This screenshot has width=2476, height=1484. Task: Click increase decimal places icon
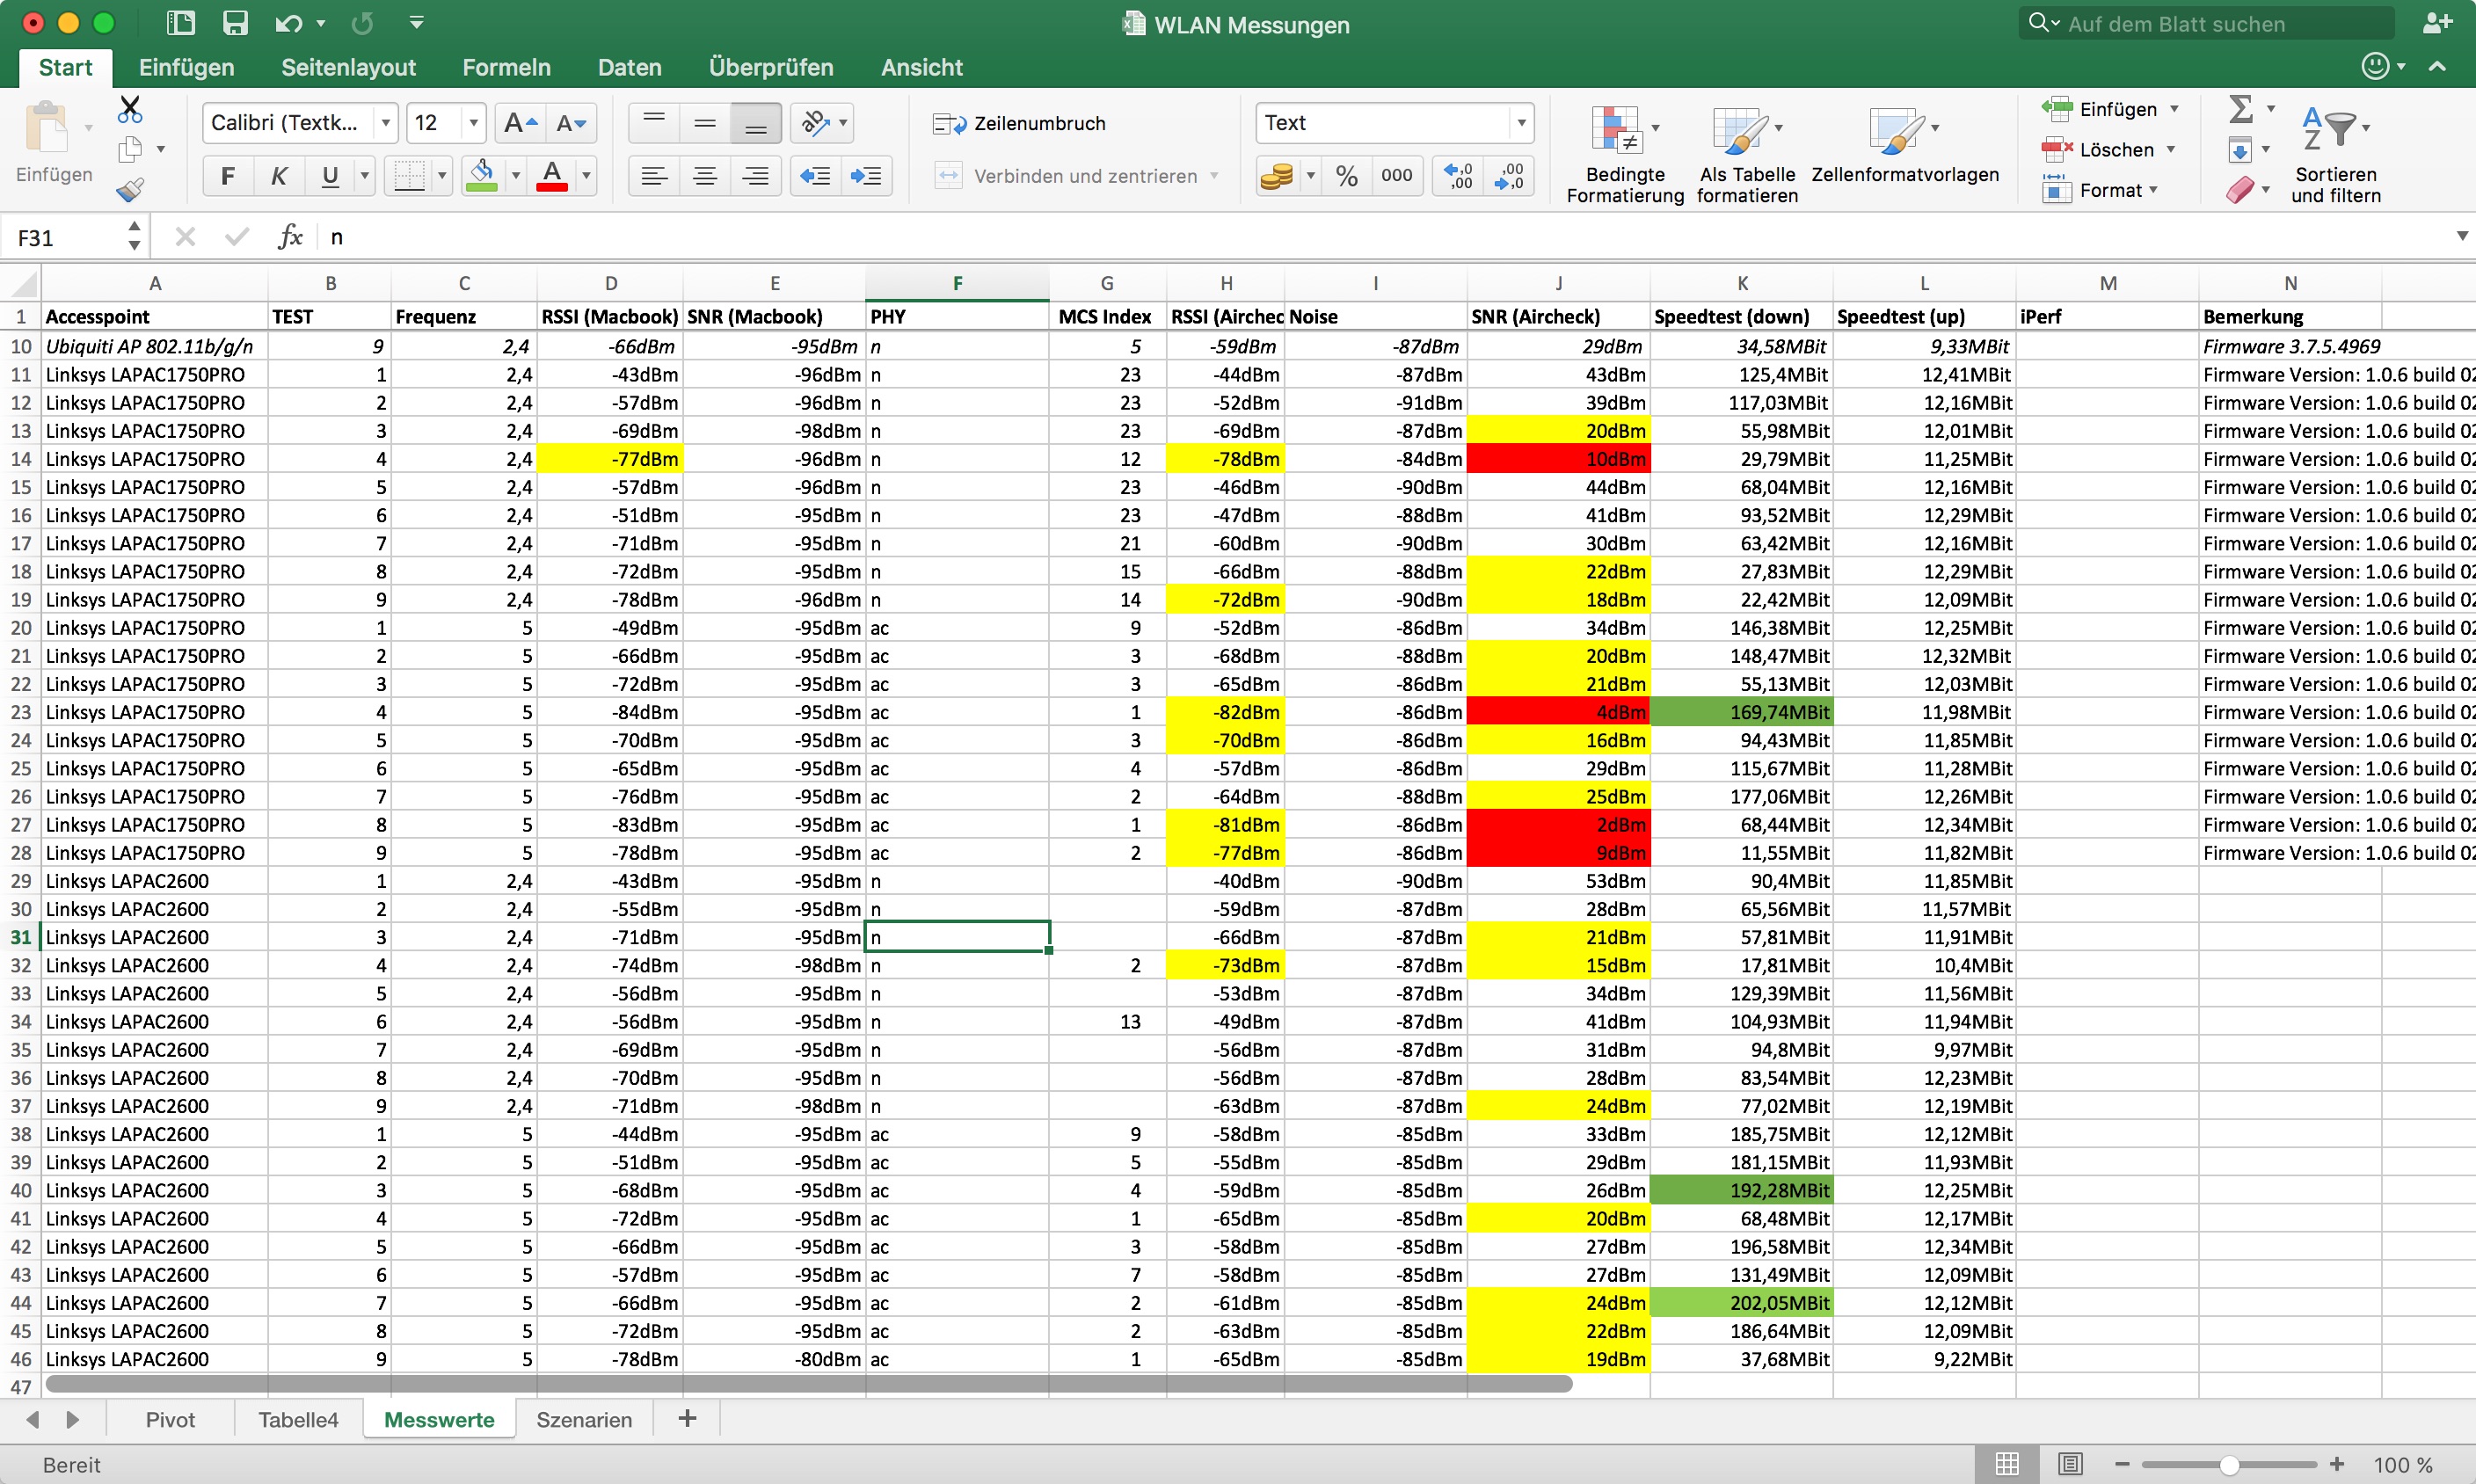[1458, 176]
